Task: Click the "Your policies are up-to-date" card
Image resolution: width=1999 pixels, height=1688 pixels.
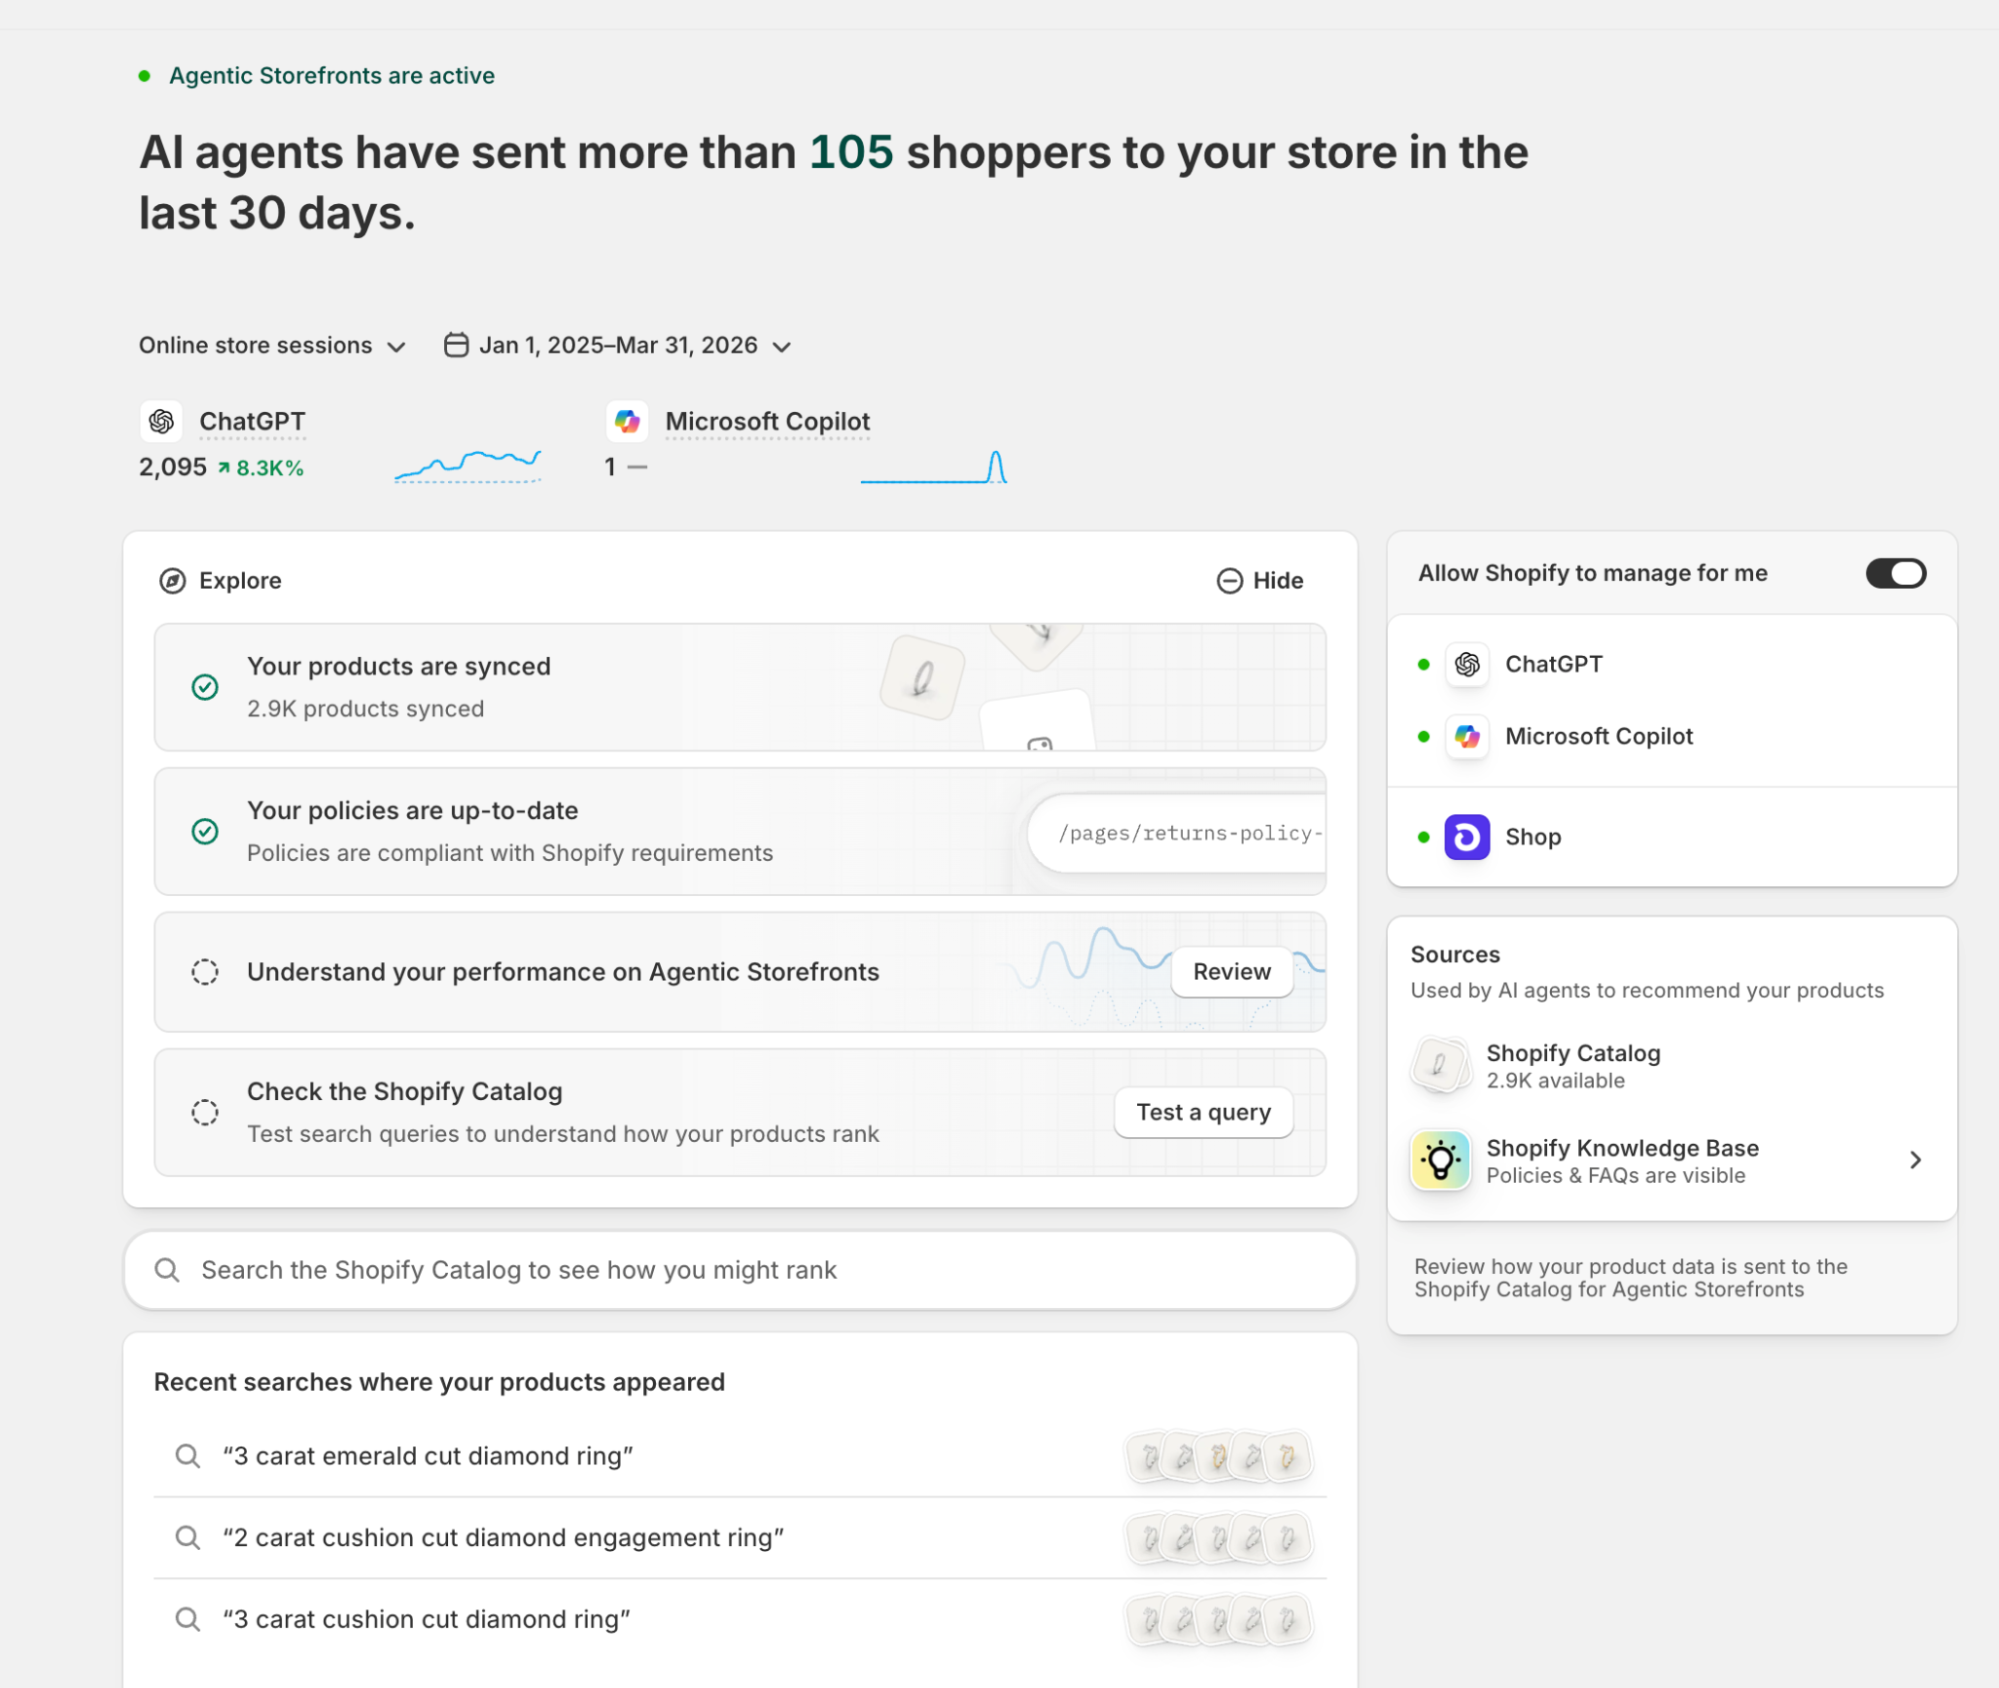Action: [740, 831]
